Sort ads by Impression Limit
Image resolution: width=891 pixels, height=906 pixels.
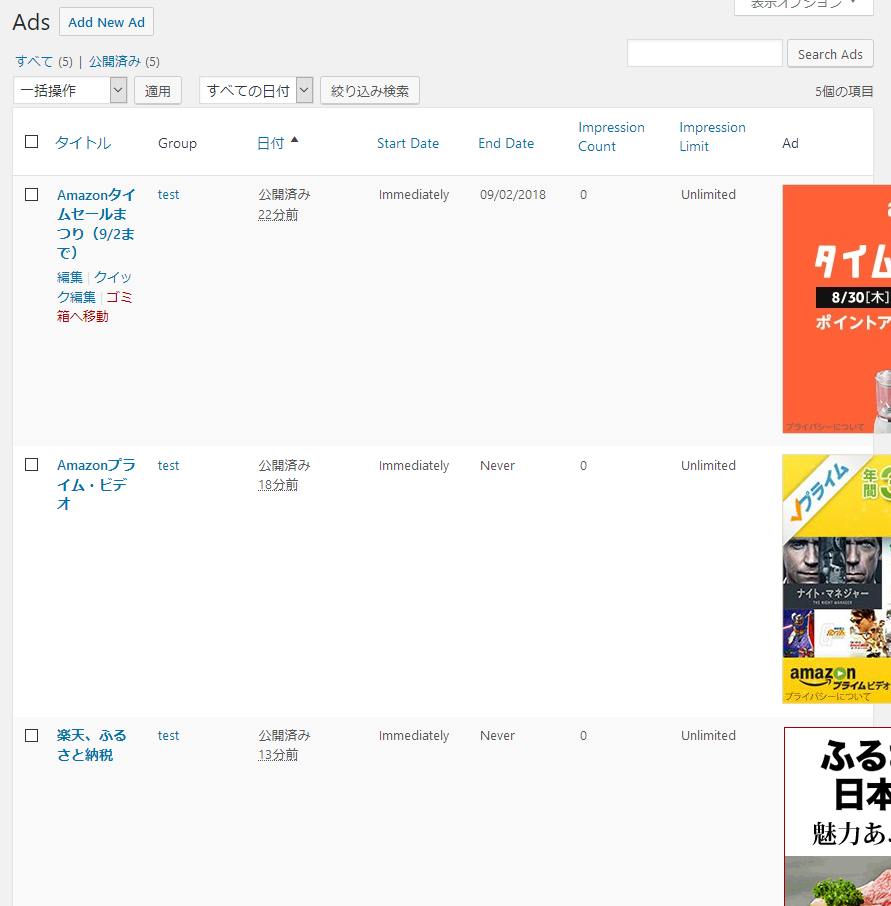coord(712,136)
